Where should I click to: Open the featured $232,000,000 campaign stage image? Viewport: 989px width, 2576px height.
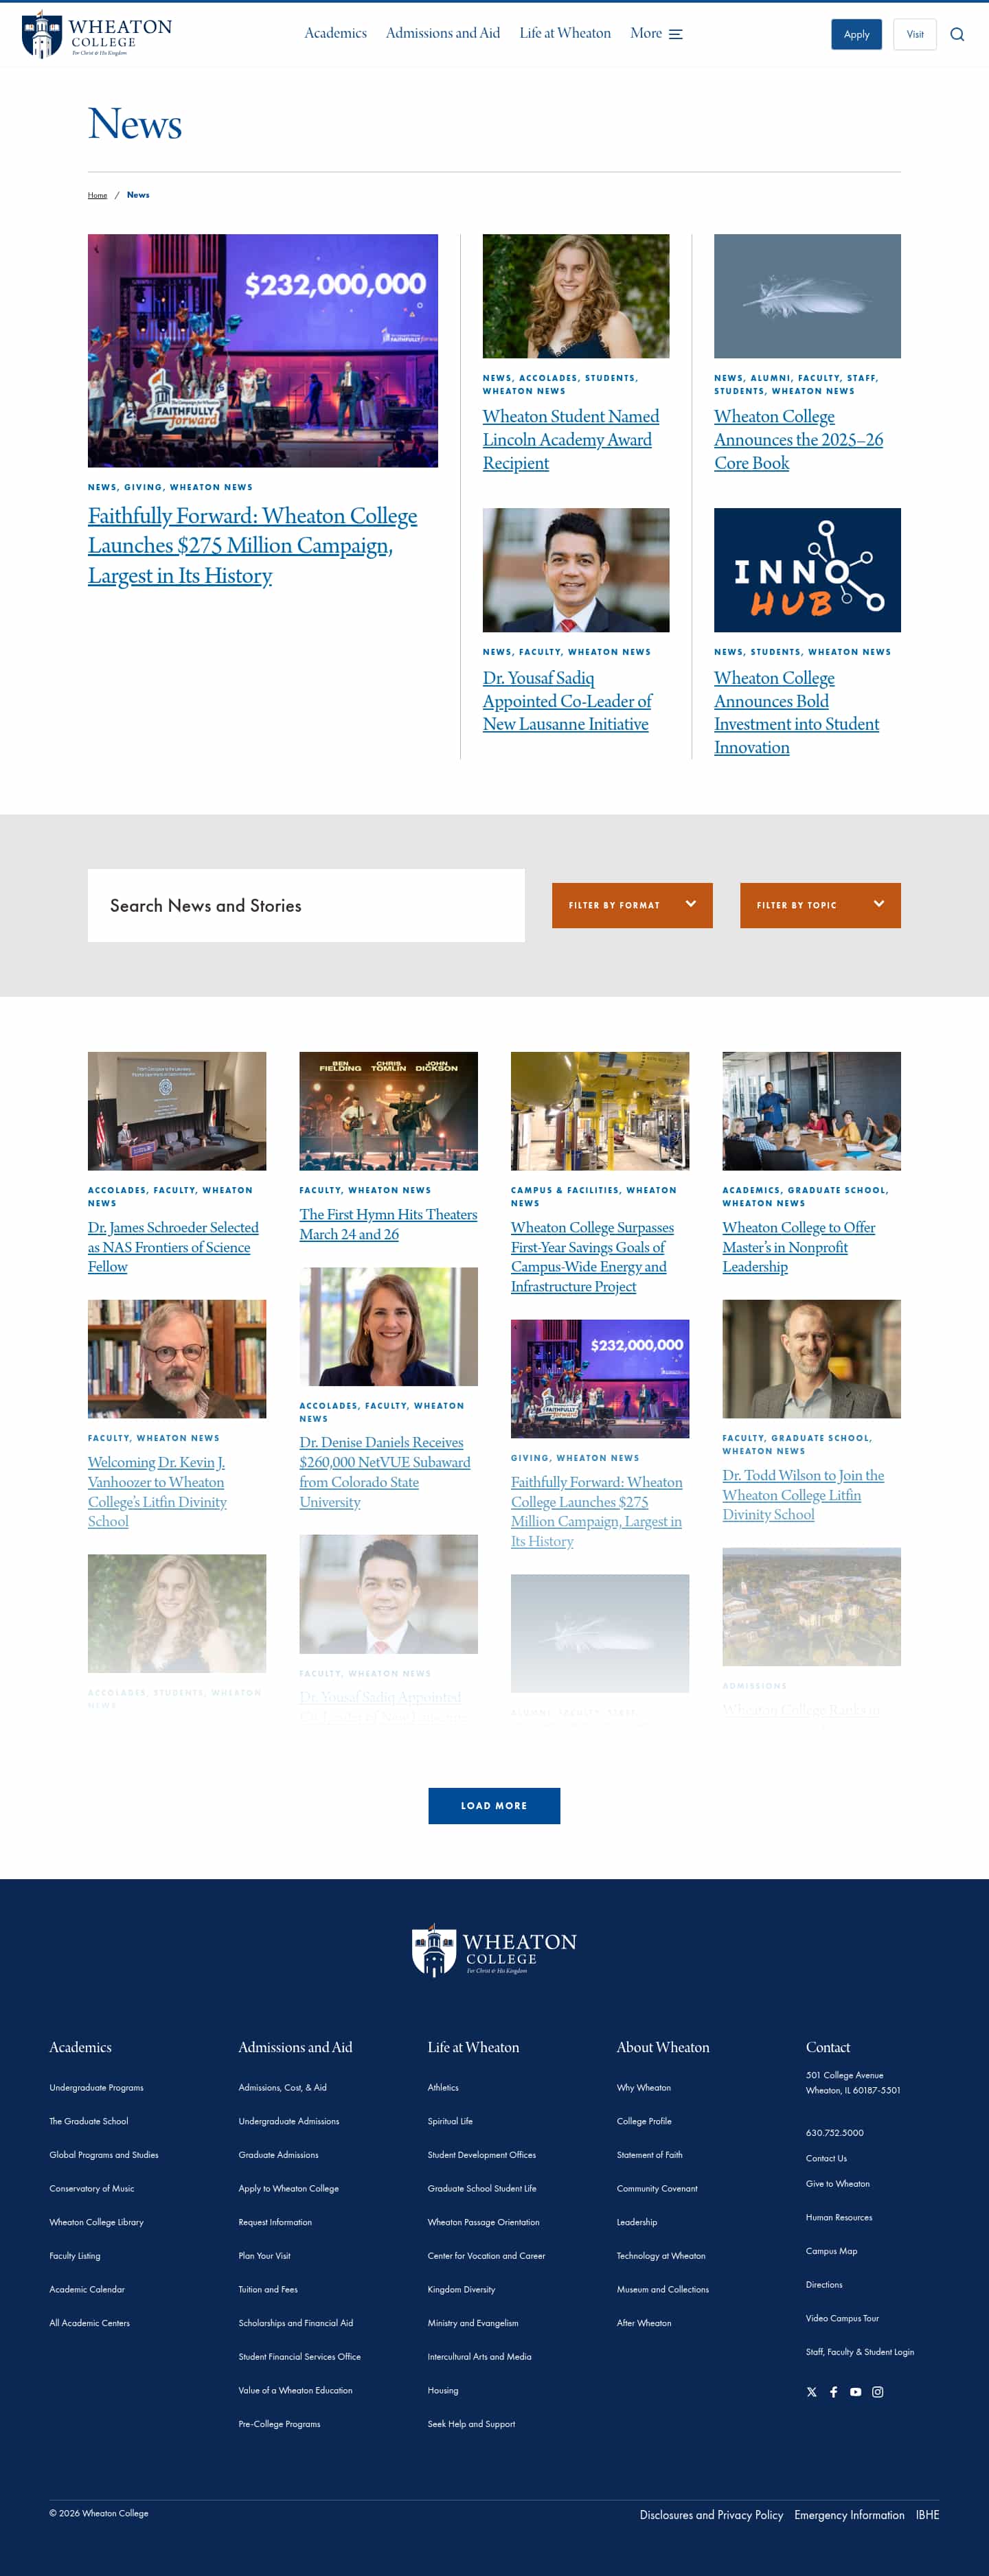pyautogui.click(x=263, y=350)
